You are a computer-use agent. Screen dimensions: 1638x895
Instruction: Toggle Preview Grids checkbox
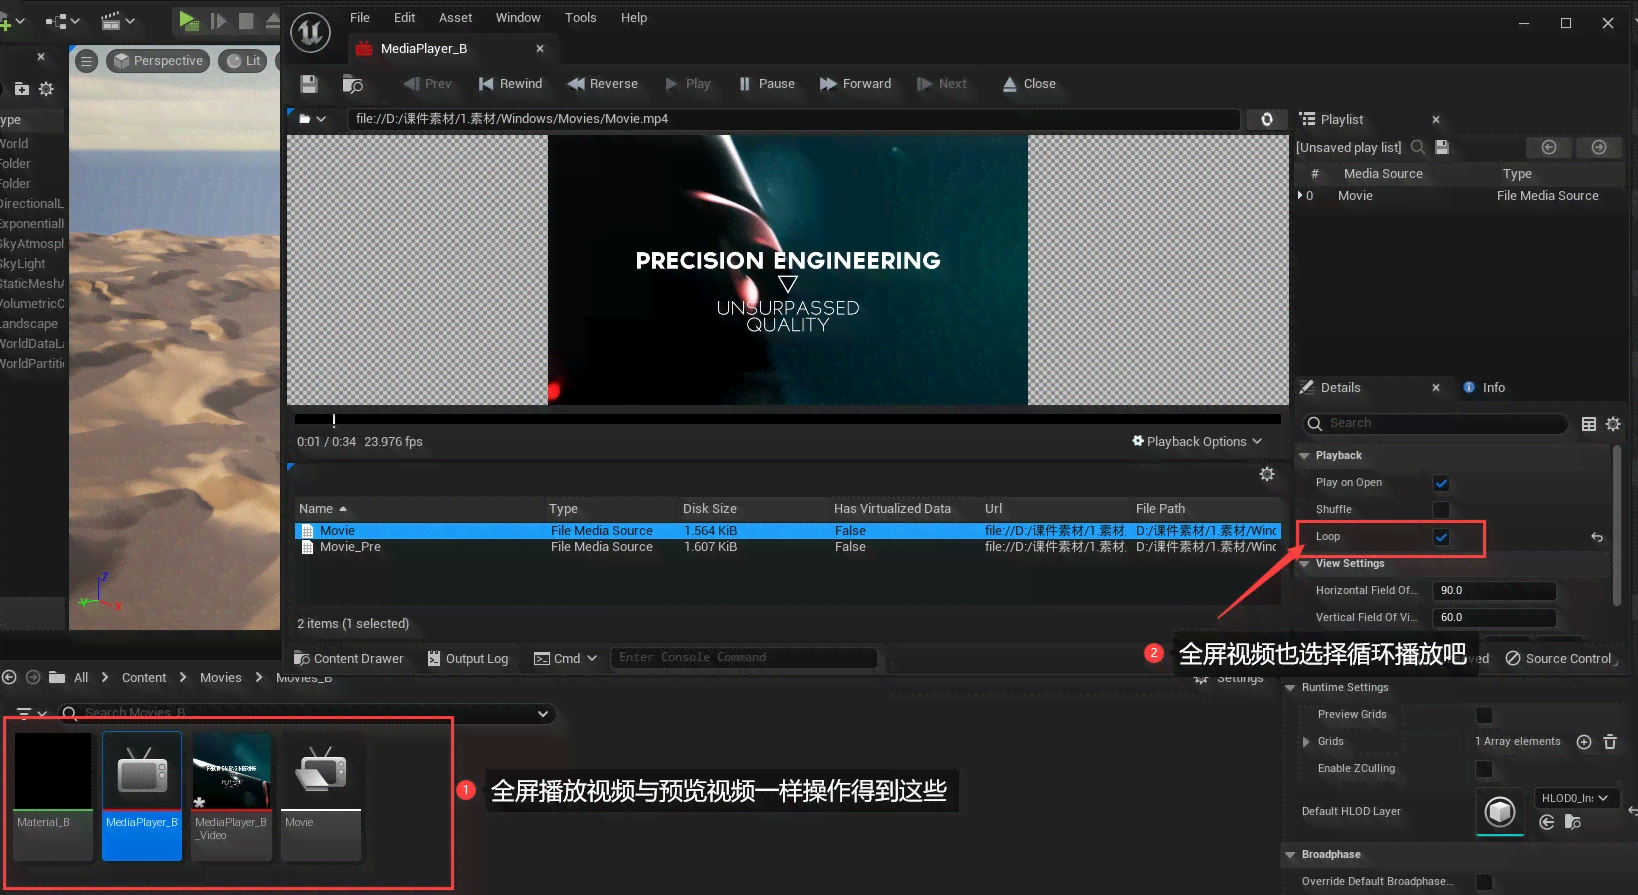click(1484, 715)
